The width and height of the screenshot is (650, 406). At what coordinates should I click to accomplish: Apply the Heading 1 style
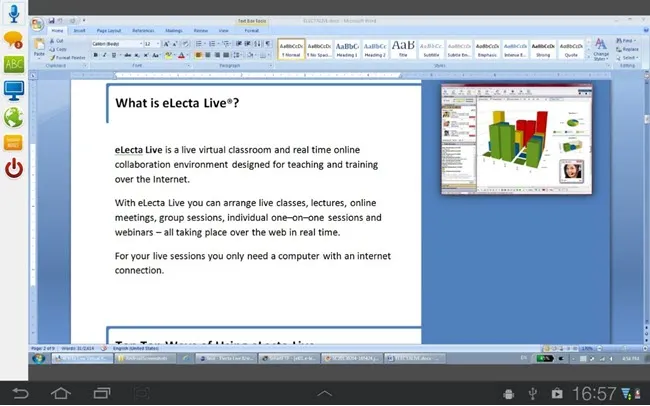click(x=347, y=49)
